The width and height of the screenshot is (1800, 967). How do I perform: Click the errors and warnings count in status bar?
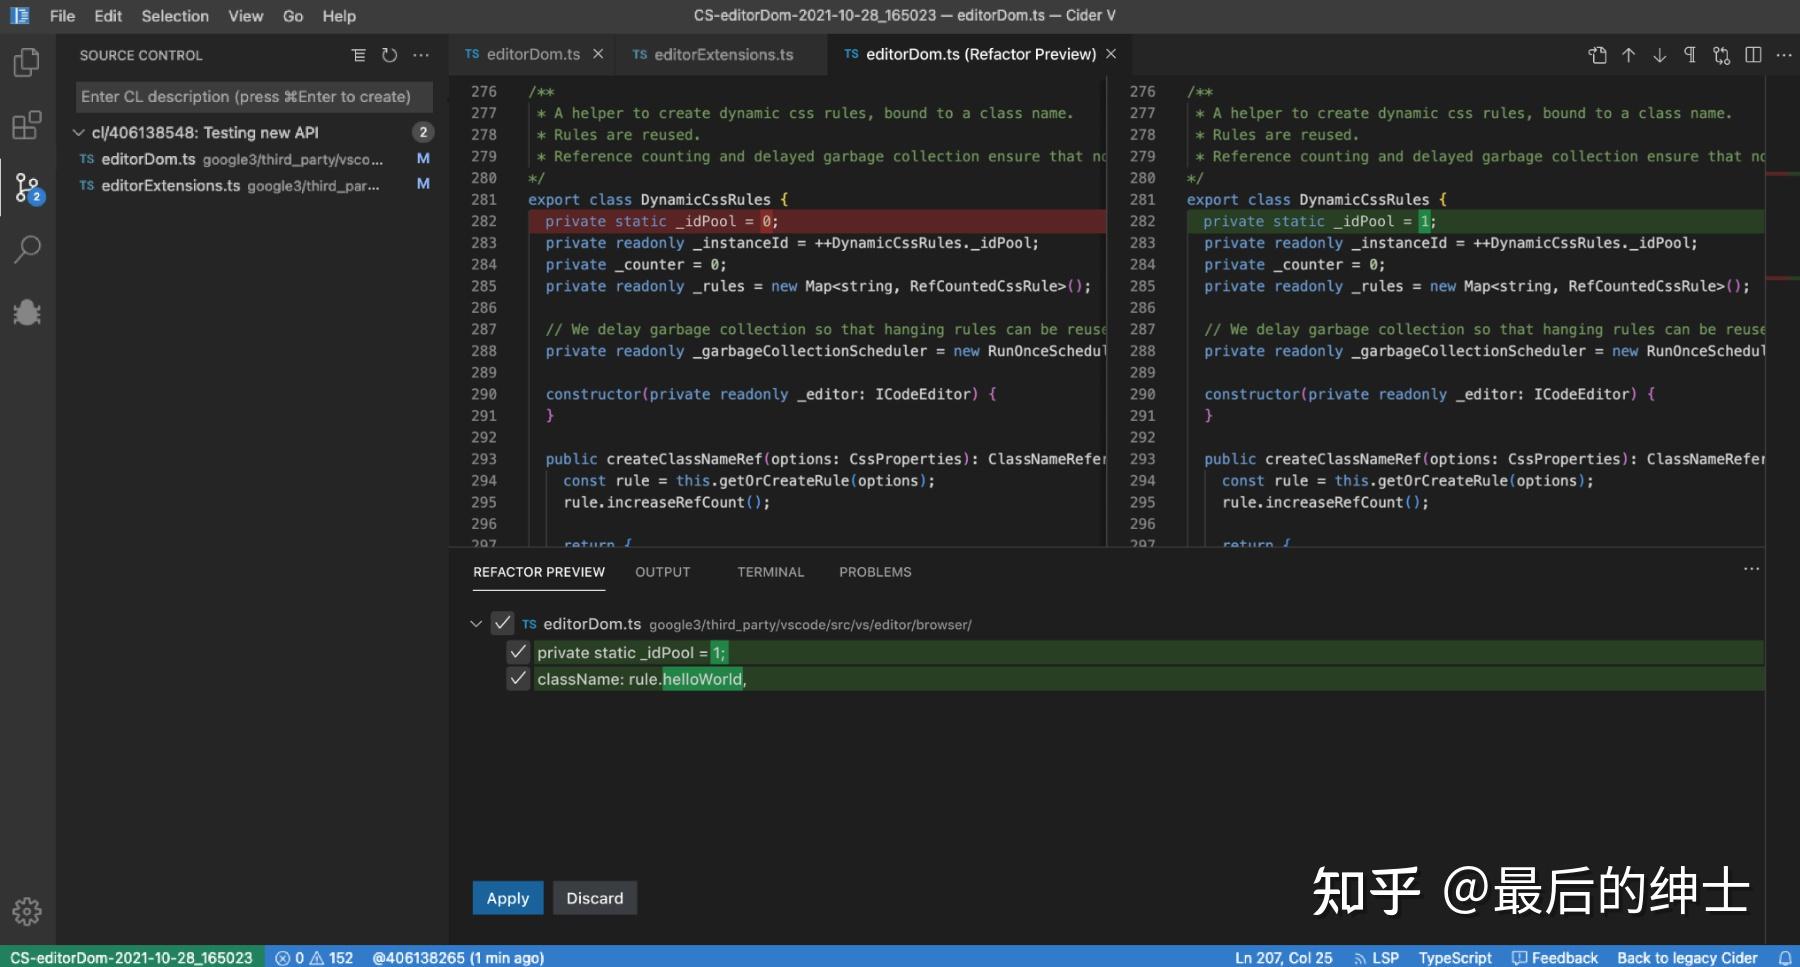(x=314, y=958)
